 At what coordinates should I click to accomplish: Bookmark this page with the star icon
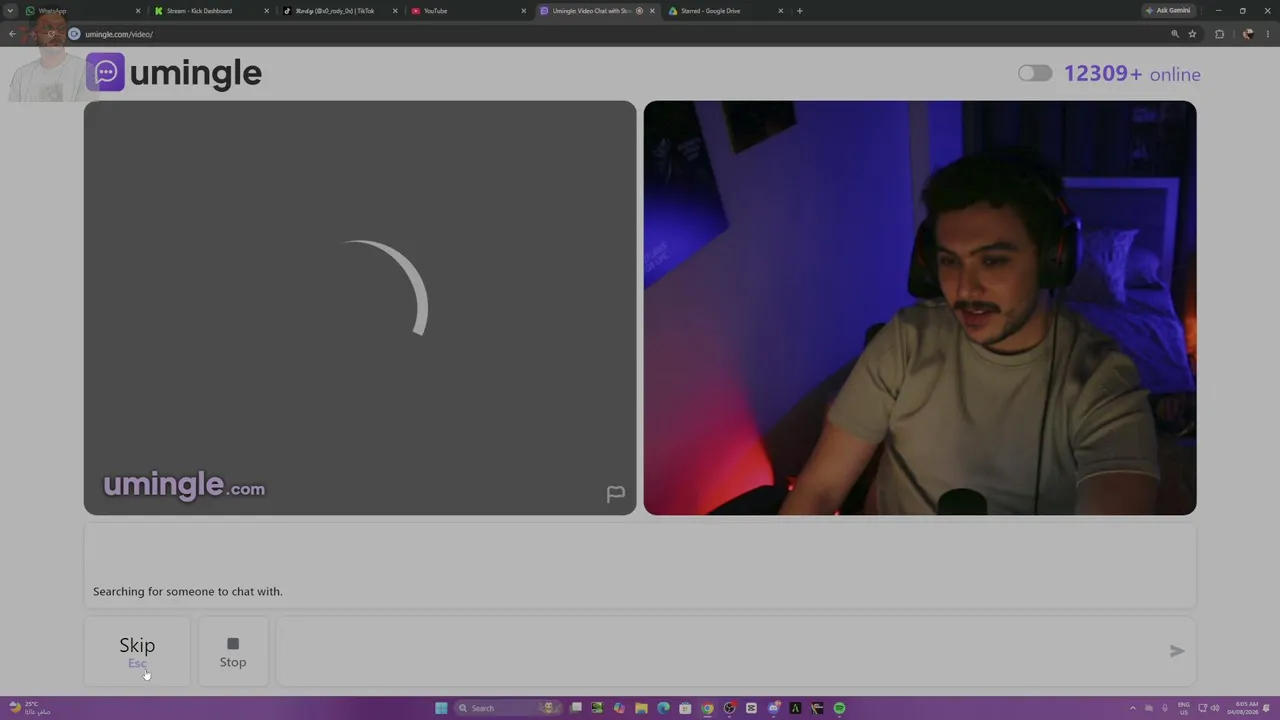[1192, 34]
